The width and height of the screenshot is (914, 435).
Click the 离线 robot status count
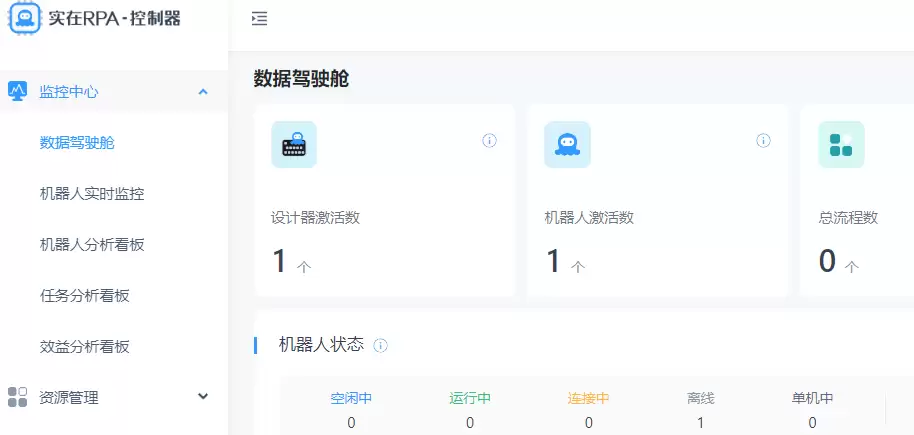tap(700, 423)
